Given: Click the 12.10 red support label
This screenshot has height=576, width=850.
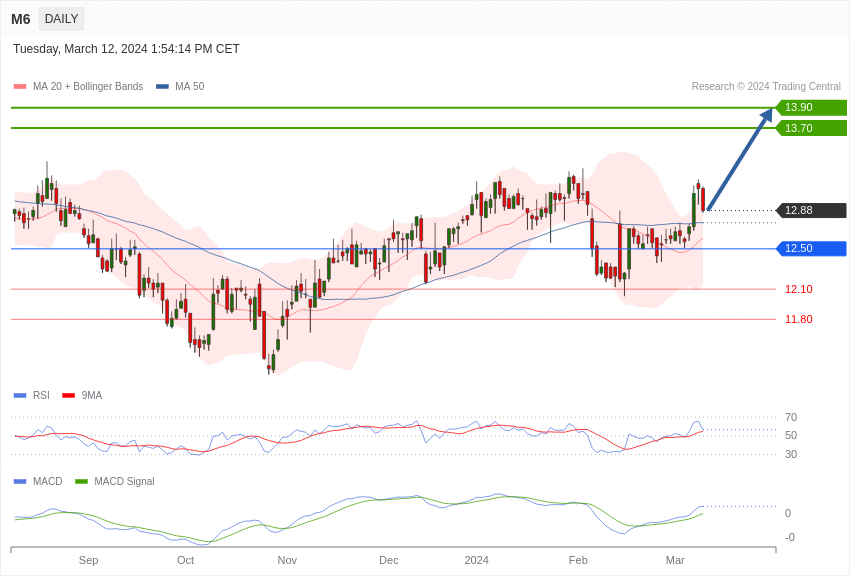Looking at the screenshot, I should click(x=798, y=289).
